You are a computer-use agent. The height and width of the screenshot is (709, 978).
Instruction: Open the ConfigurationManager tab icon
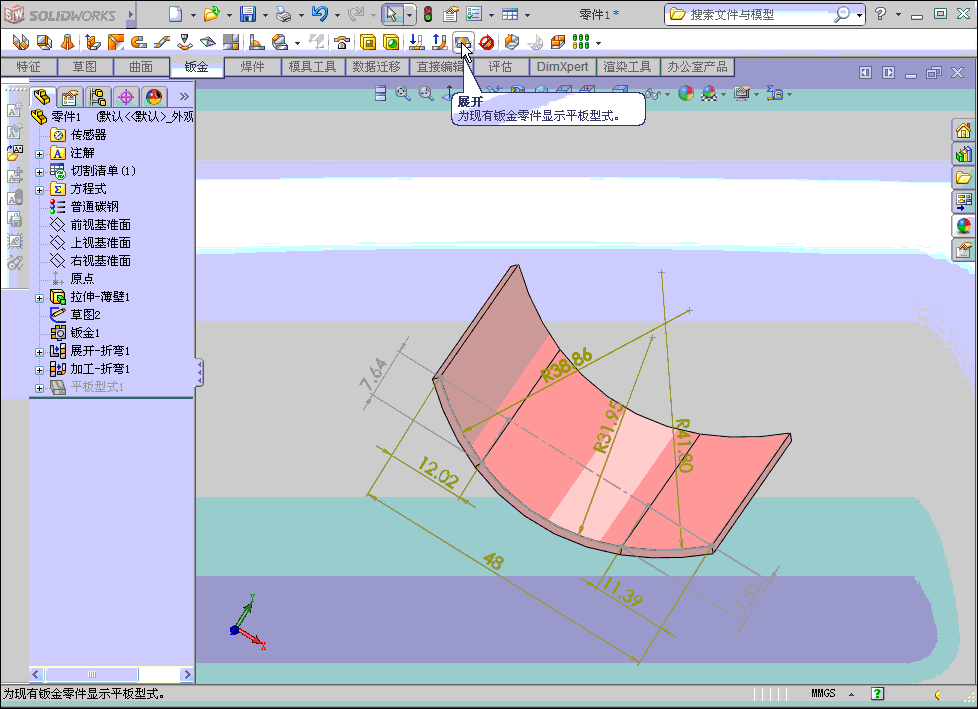tap(98, 97)
